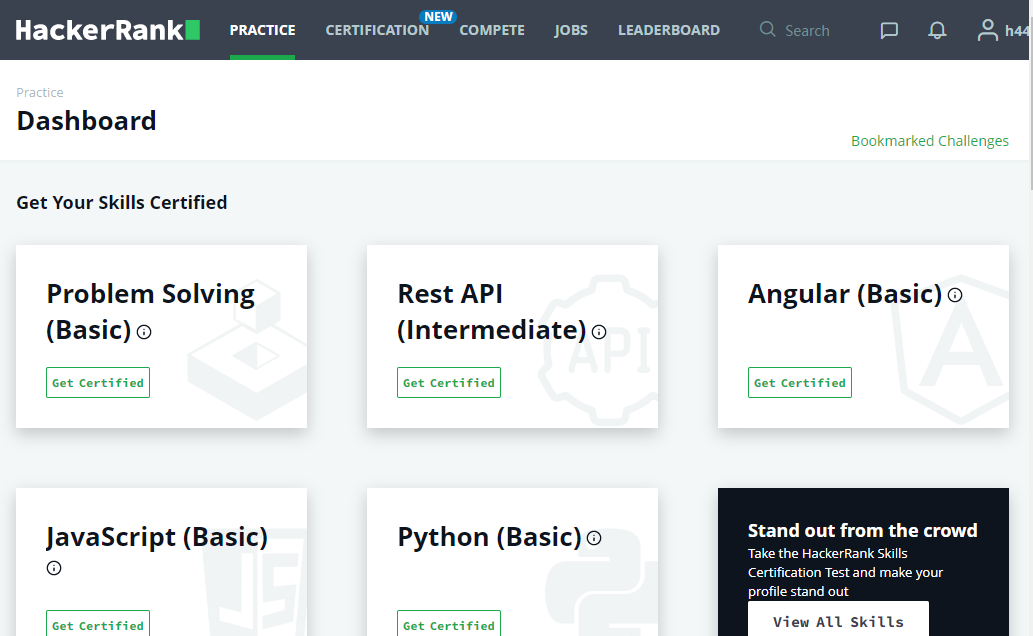Switch to the Certification tab
The image size is (1033, 636).
(377, 30)
